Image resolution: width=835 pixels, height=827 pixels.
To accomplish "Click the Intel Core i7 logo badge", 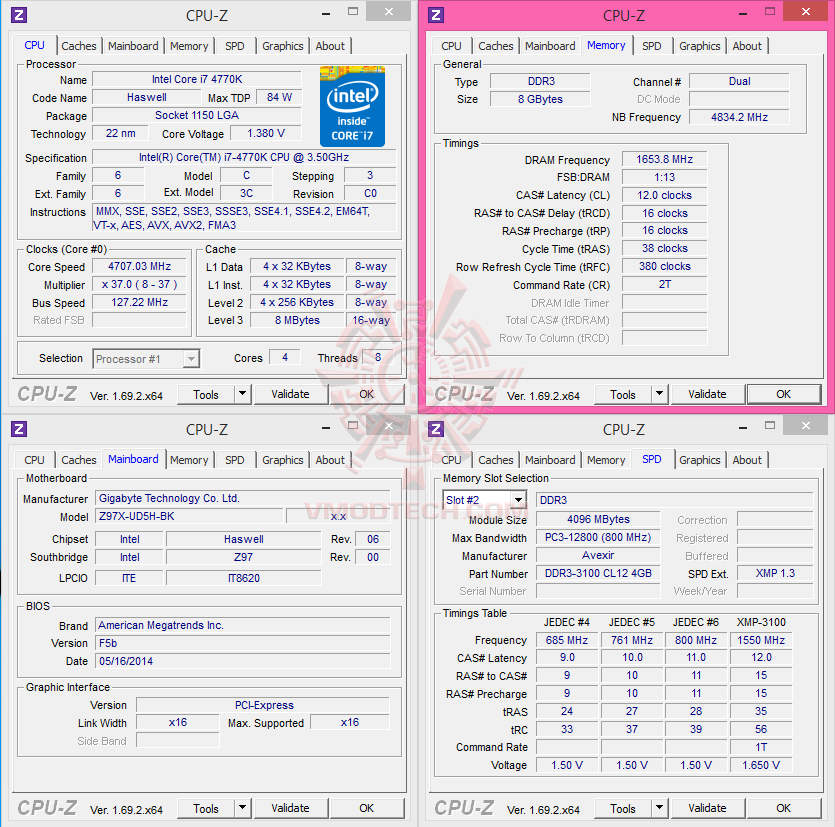I will point(352,106).
